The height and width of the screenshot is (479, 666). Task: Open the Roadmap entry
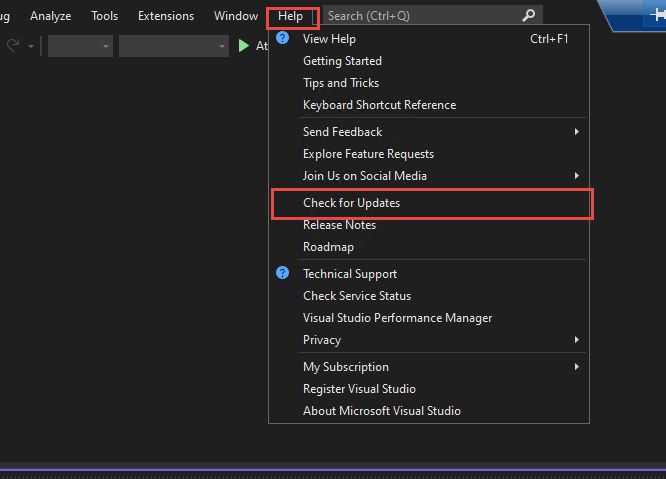[x=429, y=247]
